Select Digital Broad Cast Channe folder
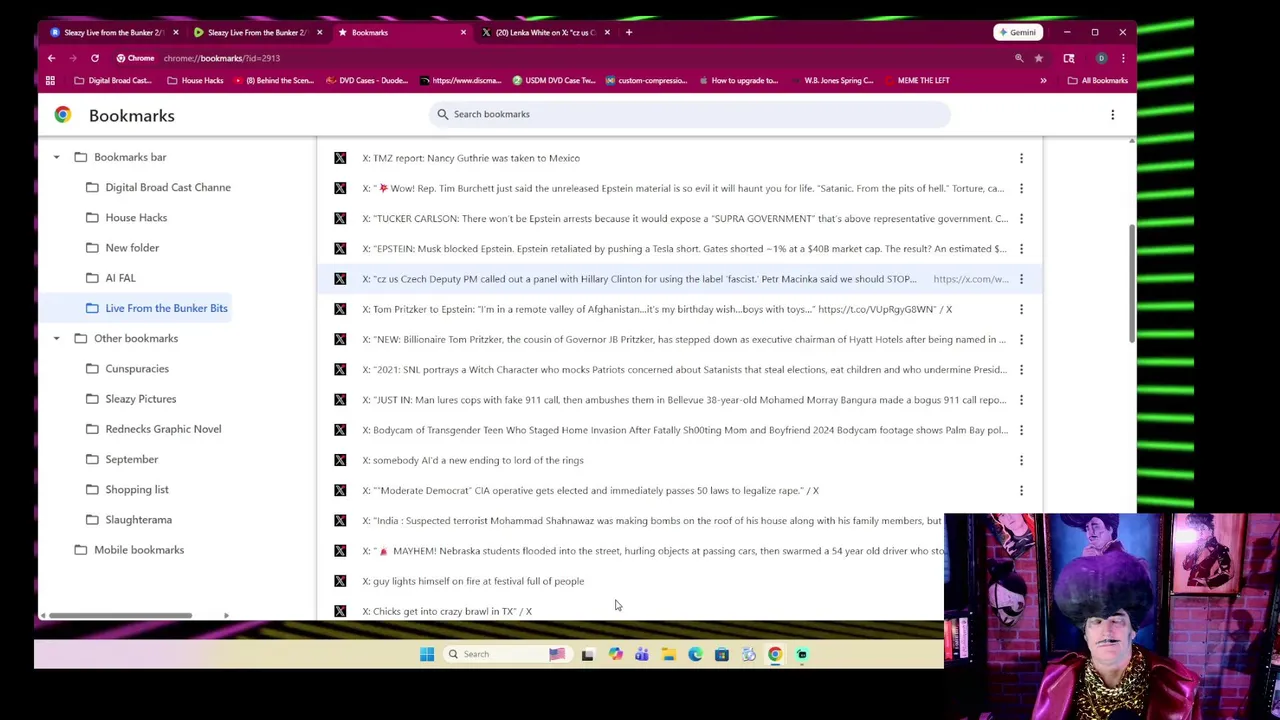Image resolution: width=1280 pixels, height=720 pixels. point(158,187)
